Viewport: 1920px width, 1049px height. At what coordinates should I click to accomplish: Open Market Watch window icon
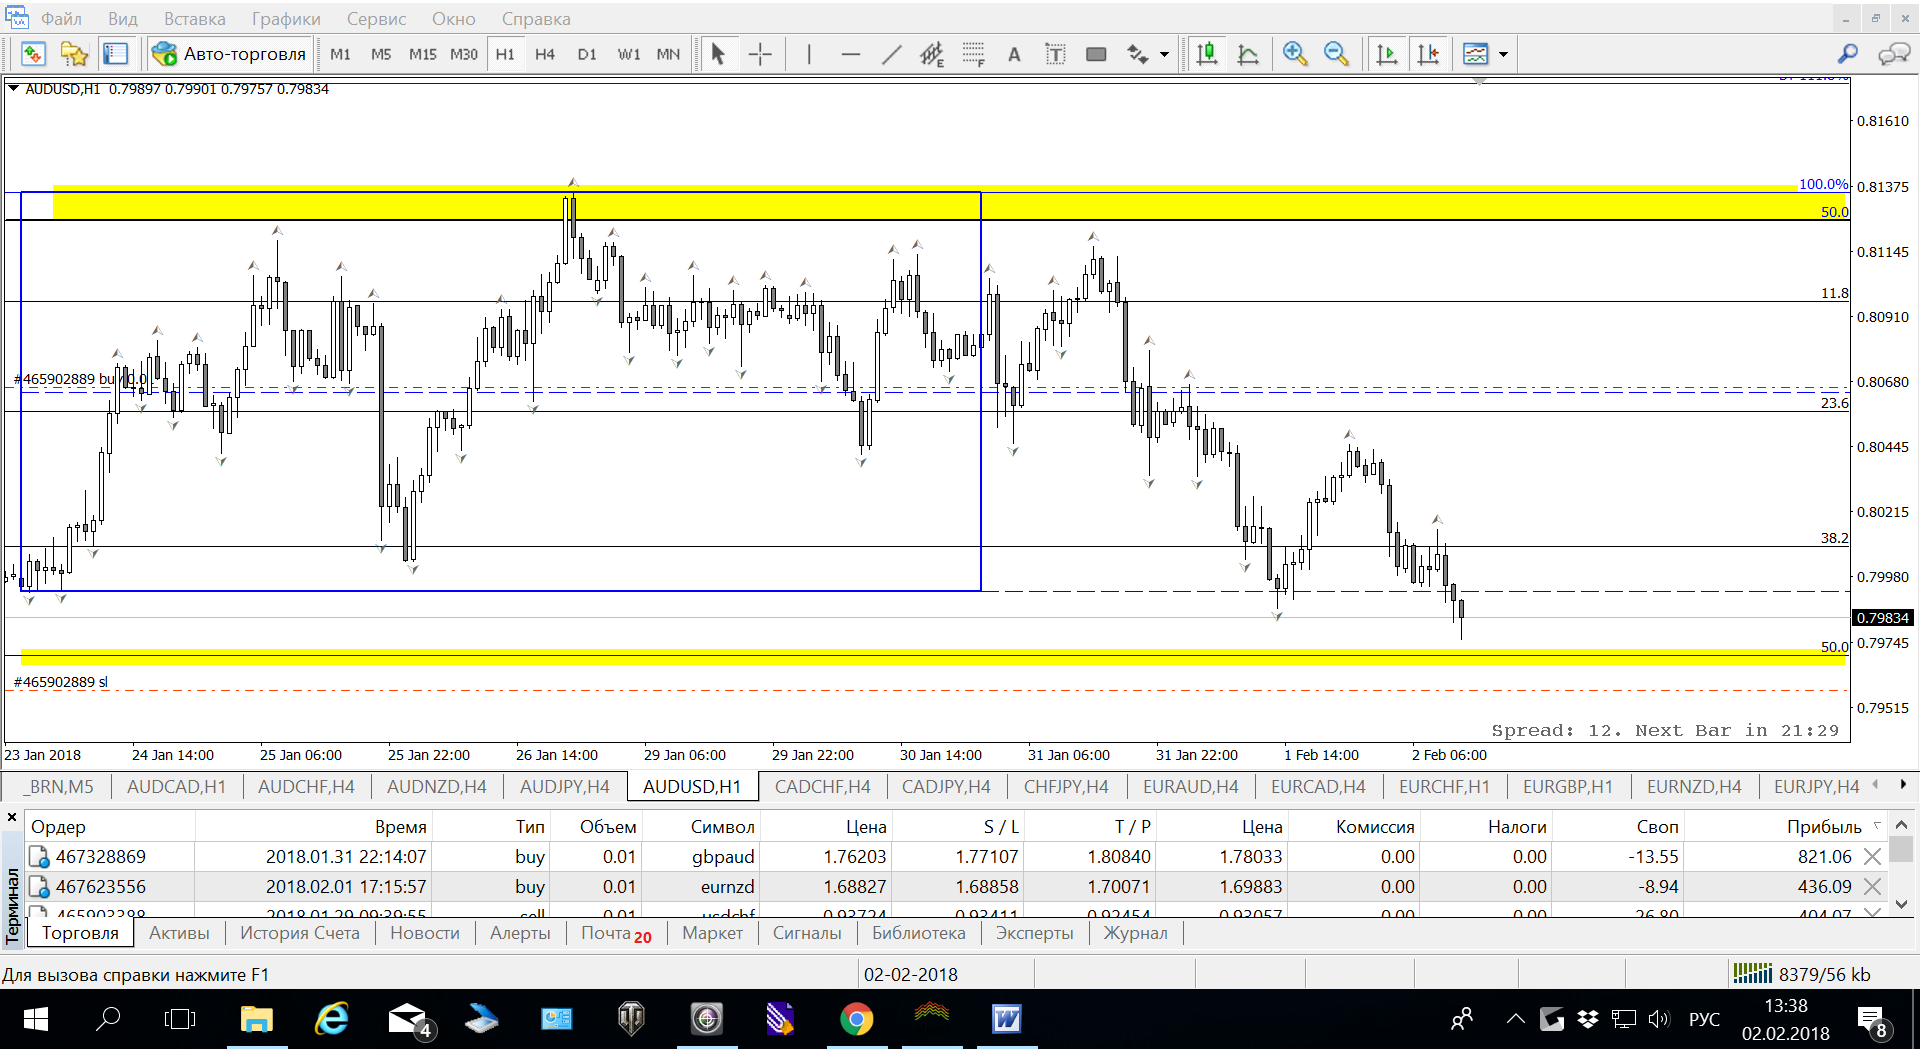(33, 54)
